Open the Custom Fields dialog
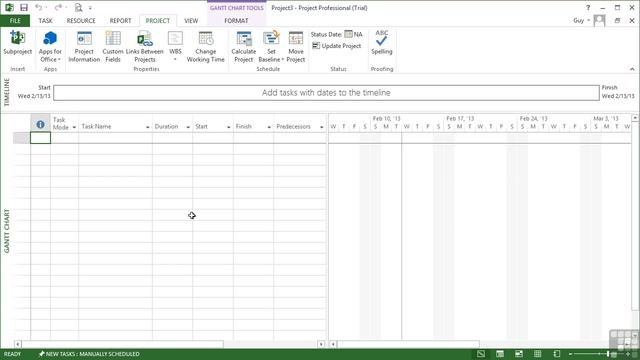The width and height of the screenshot is (640, 360). [x=113, y=47]
